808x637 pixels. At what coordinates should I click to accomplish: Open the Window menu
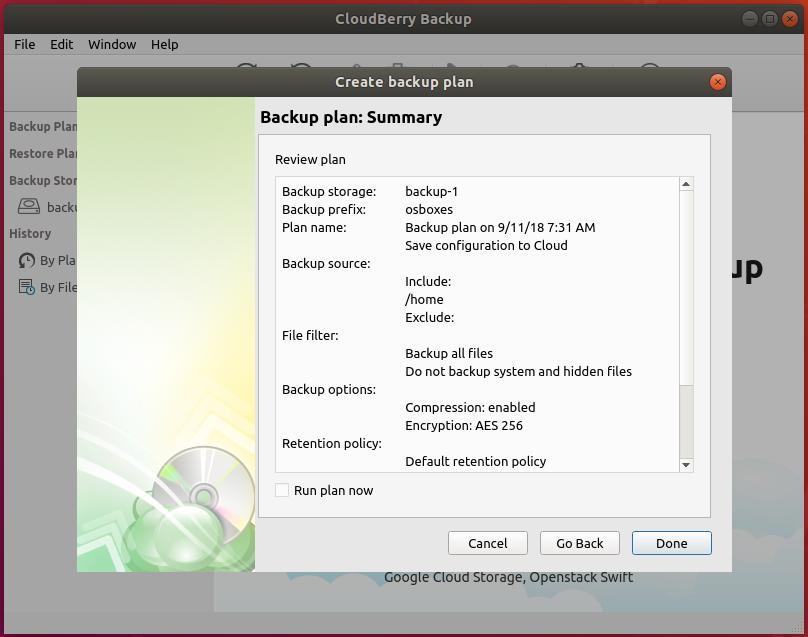(112, 45)
